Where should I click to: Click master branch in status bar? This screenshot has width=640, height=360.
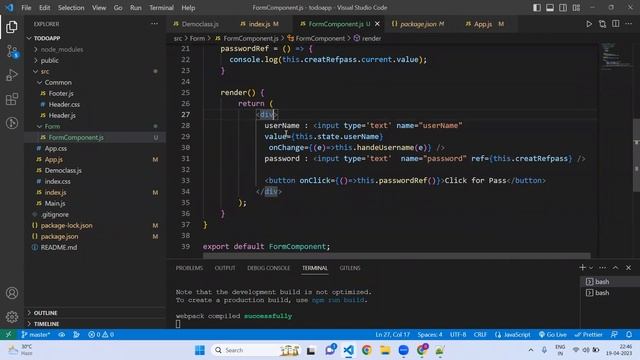36,334
